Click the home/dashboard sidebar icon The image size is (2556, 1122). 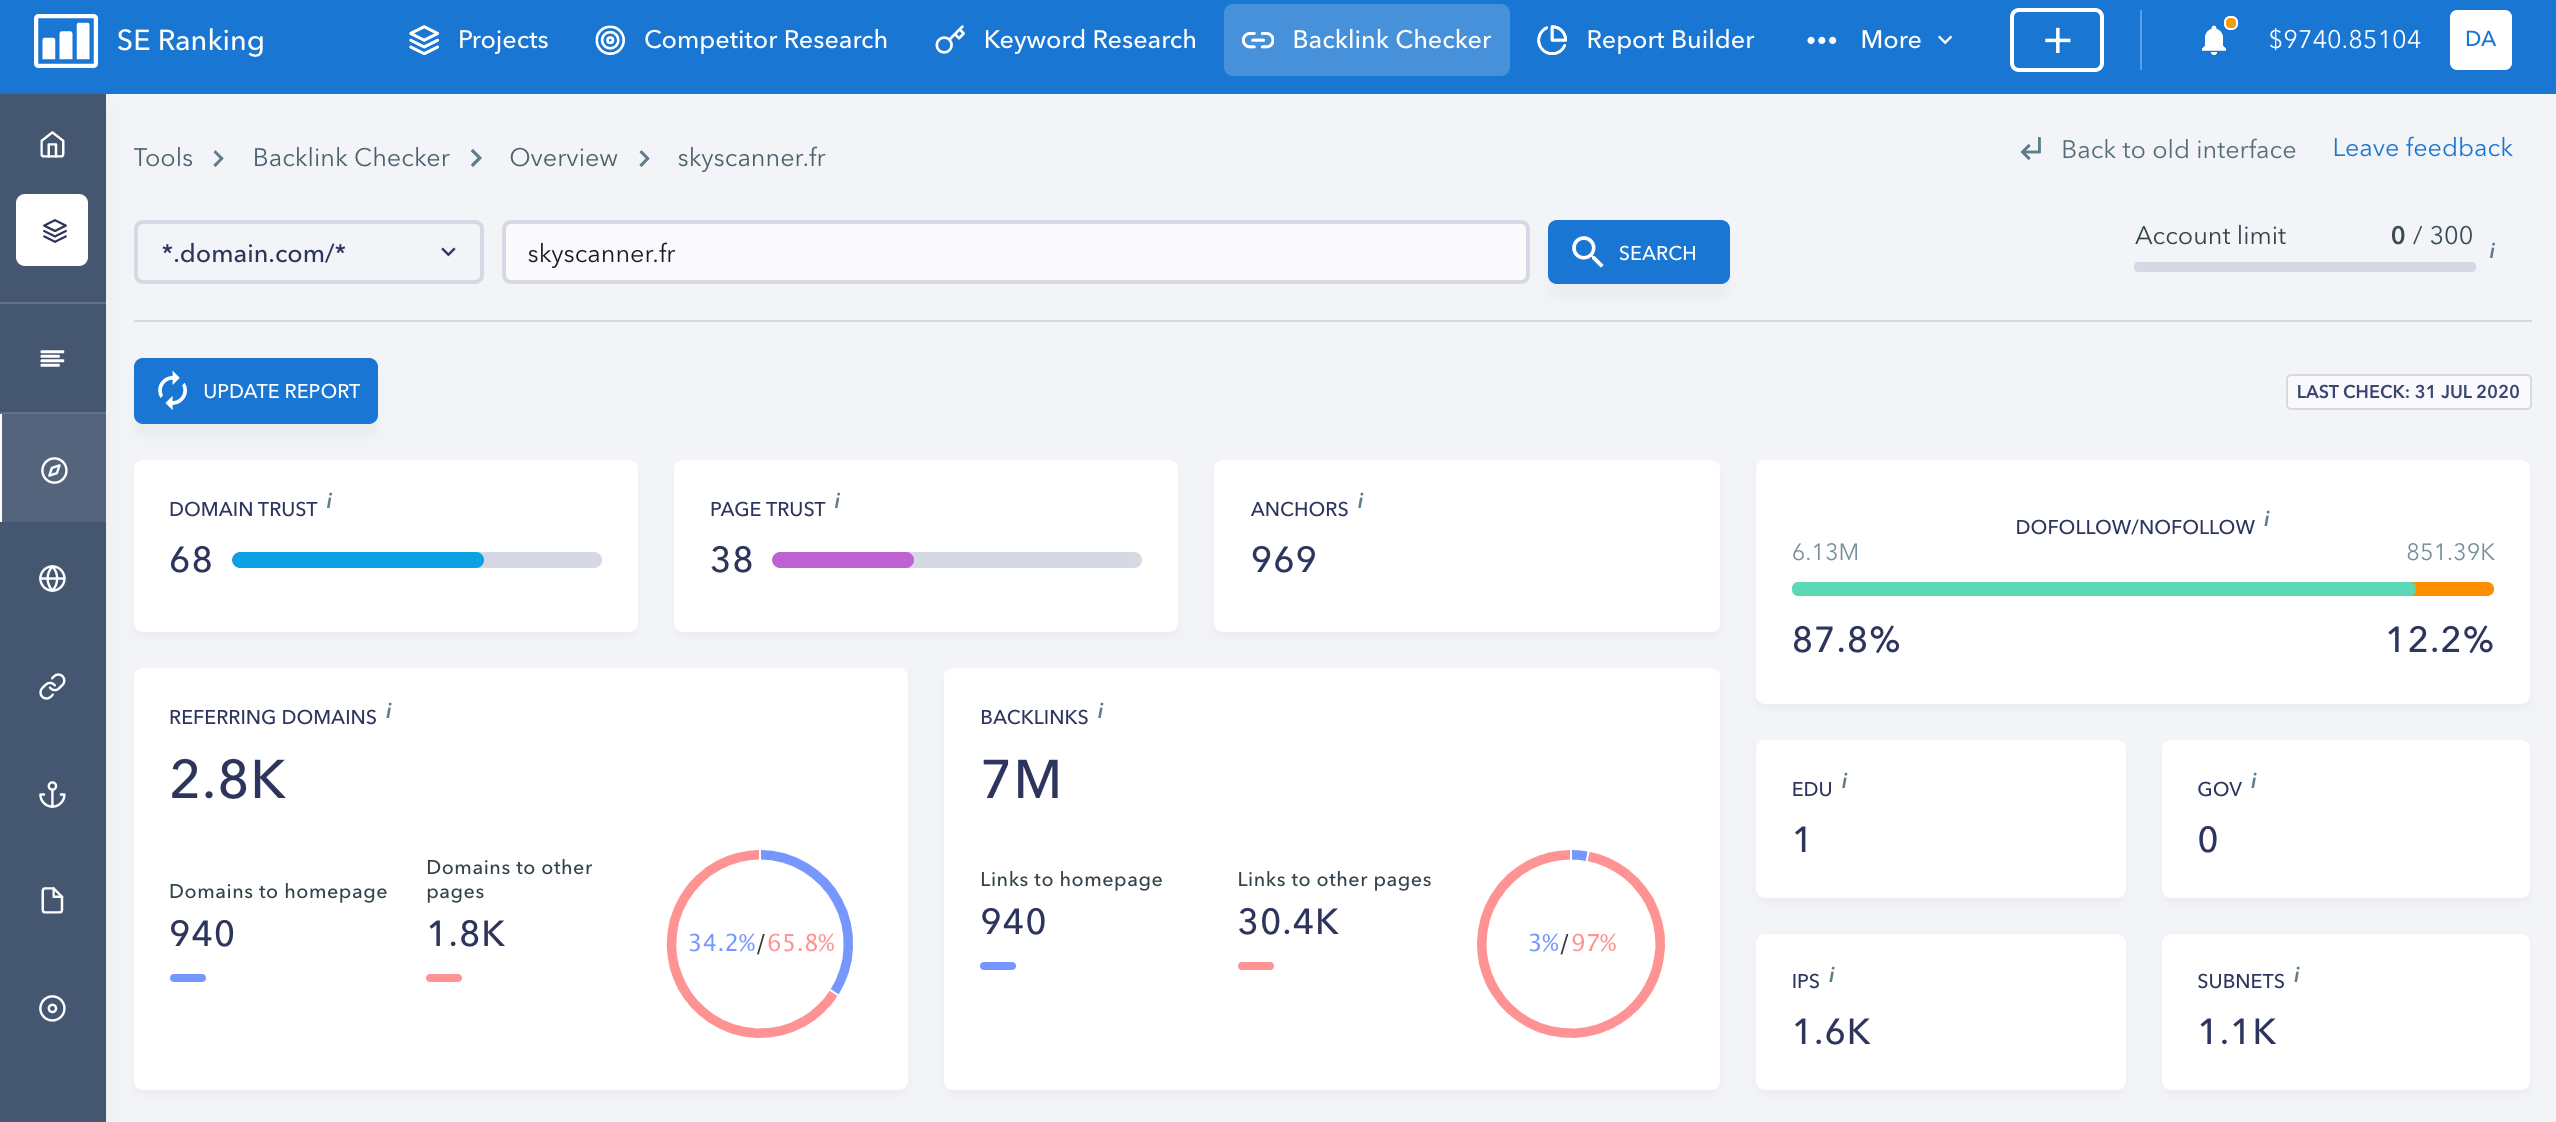(x=54, y=145)
